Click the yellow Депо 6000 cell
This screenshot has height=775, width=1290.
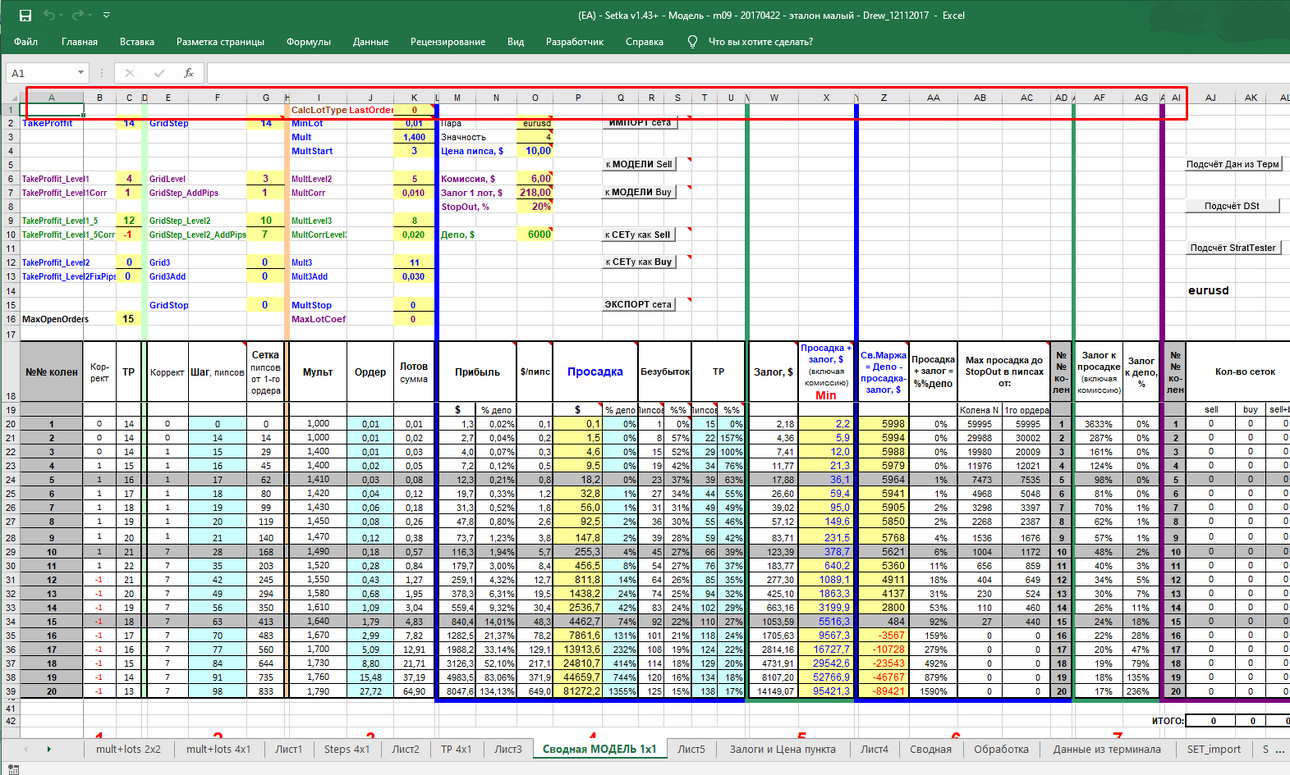[535, 234]
